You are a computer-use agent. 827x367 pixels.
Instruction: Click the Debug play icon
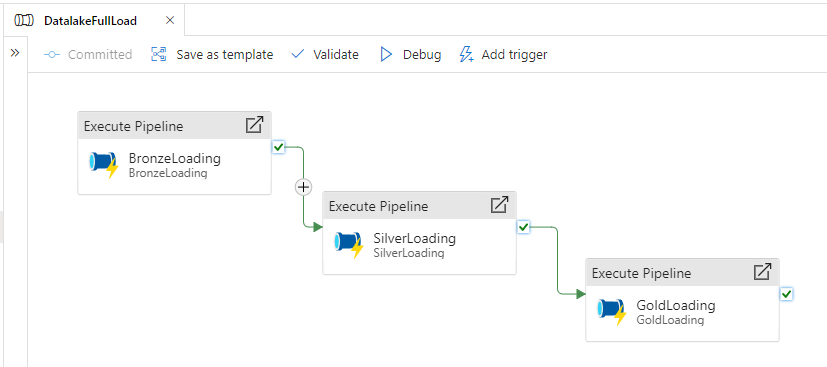click(x=387, y=54)
